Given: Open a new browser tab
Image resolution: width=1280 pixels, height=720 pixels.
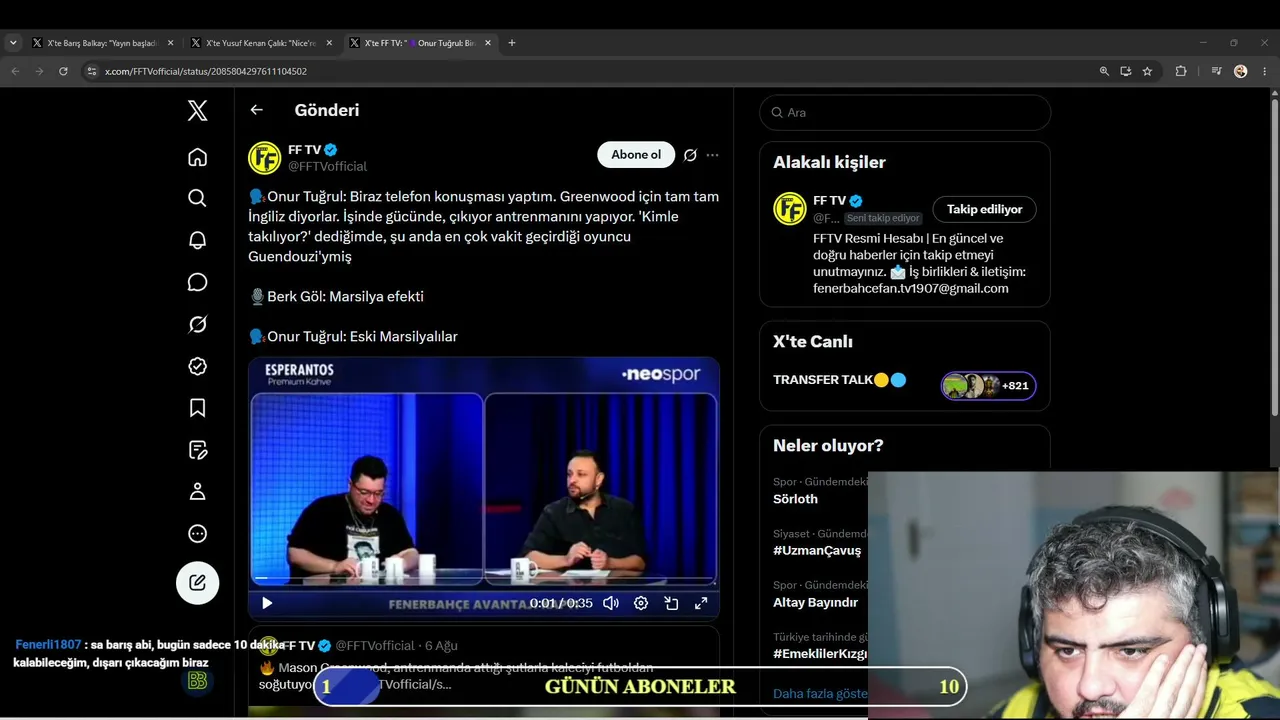Looking at the screenshot, I should point(512,43).
